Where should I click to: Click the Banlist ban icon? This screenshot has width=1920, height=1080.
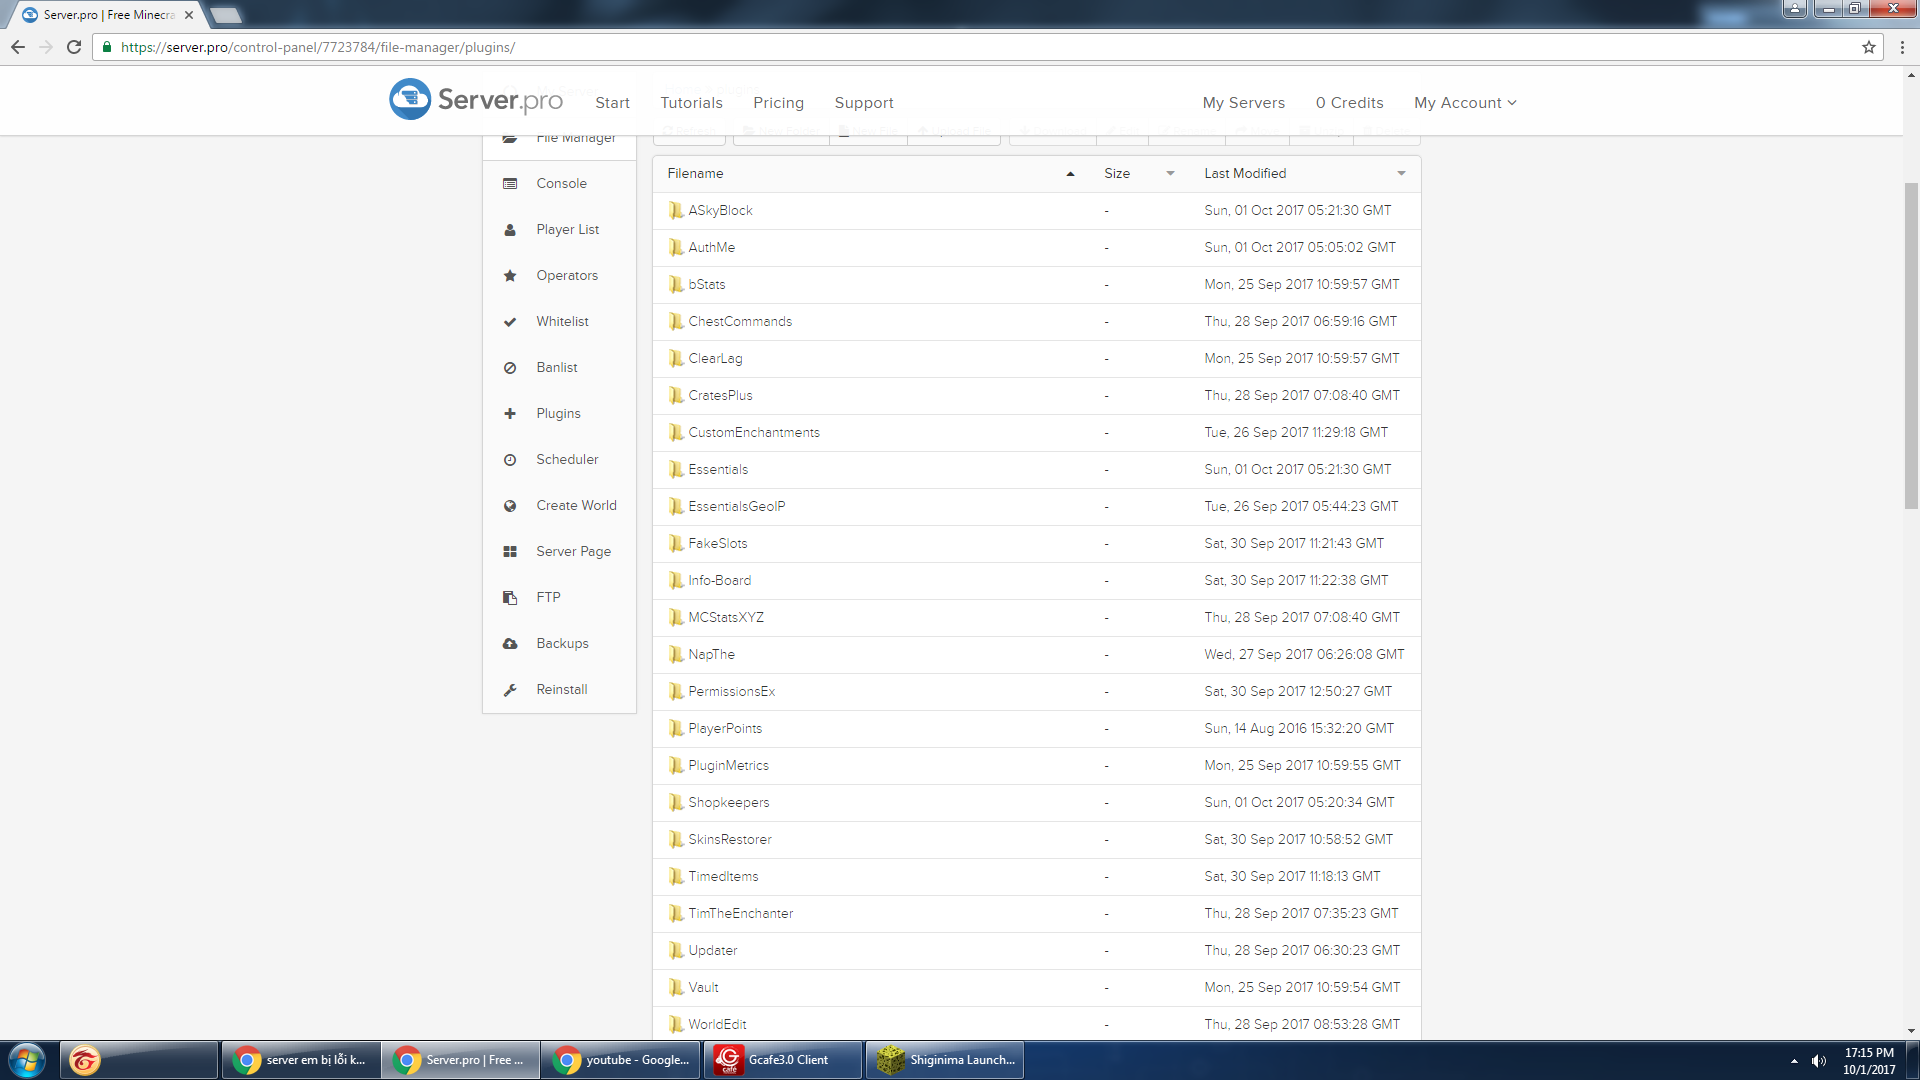510,368
